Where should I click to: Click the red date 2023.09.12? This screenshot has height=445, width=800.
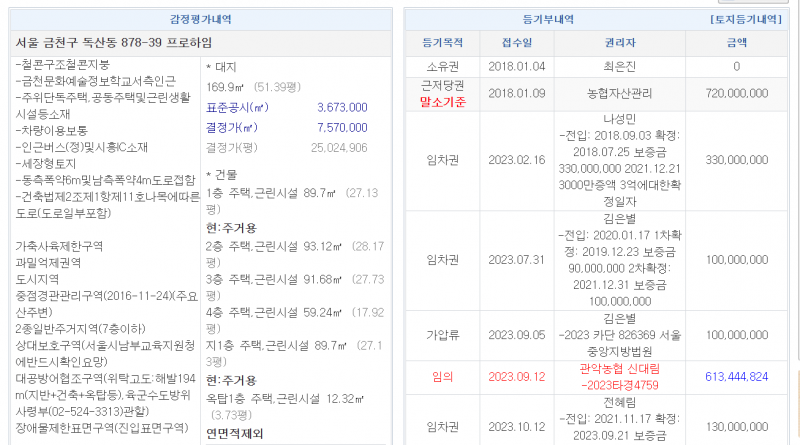click(x=510, y=377)
